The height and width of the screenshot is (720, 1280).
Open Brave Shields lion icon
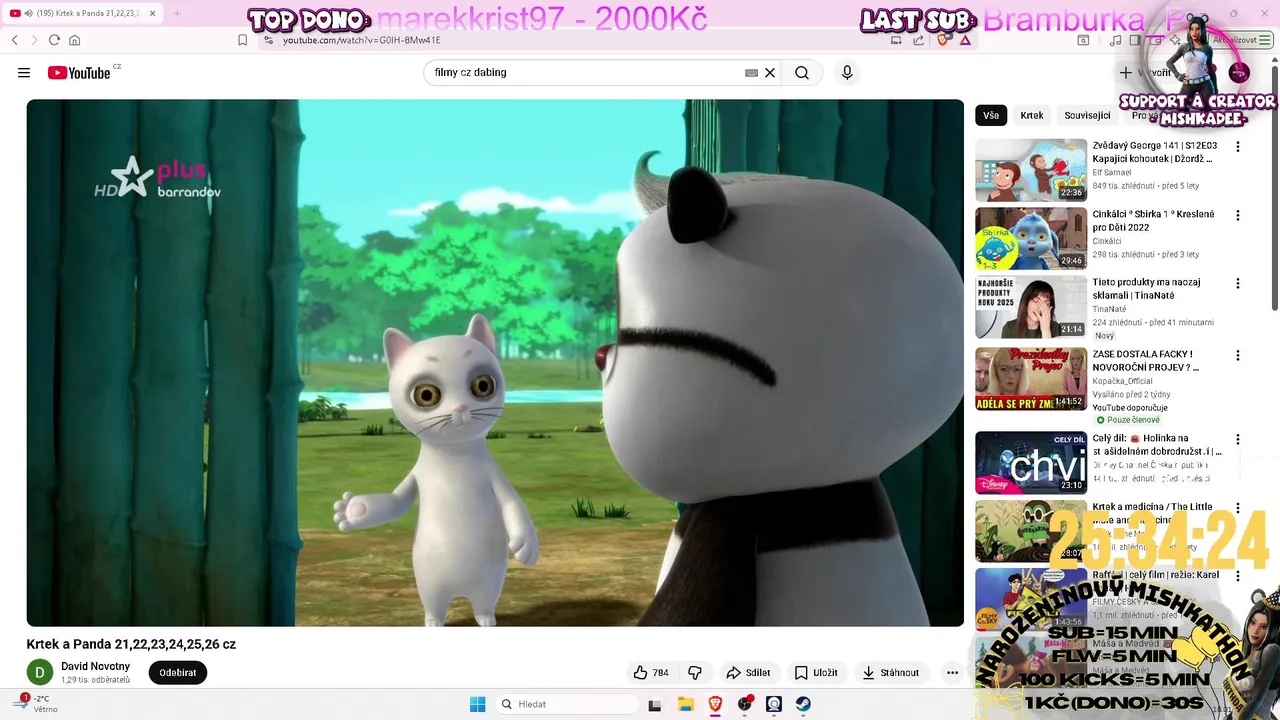pos(942,40)
